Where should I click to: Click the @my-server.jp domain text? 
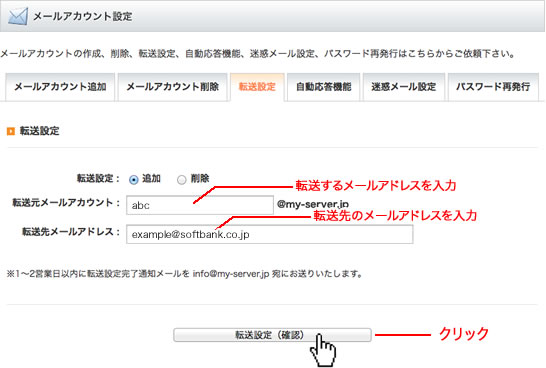click(313, 204)
